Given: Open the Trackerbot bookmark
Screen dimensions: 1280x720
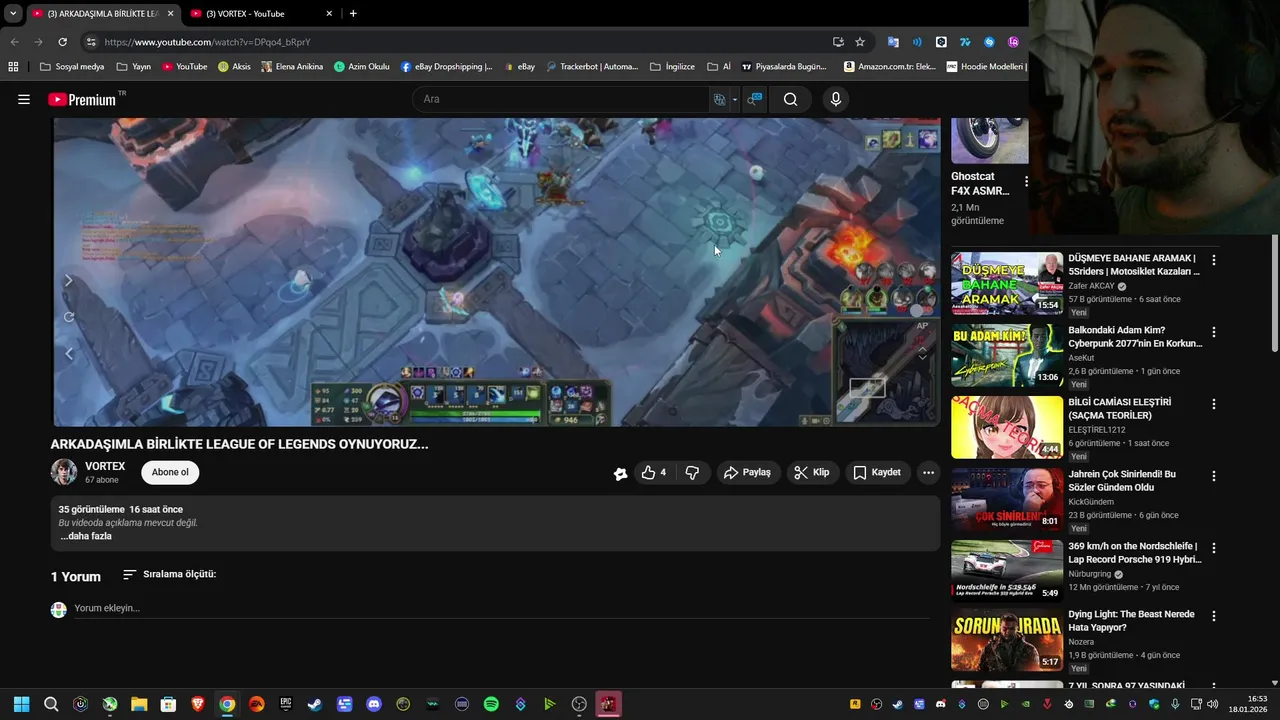Looking at the screenshot, I should (592, 67).
